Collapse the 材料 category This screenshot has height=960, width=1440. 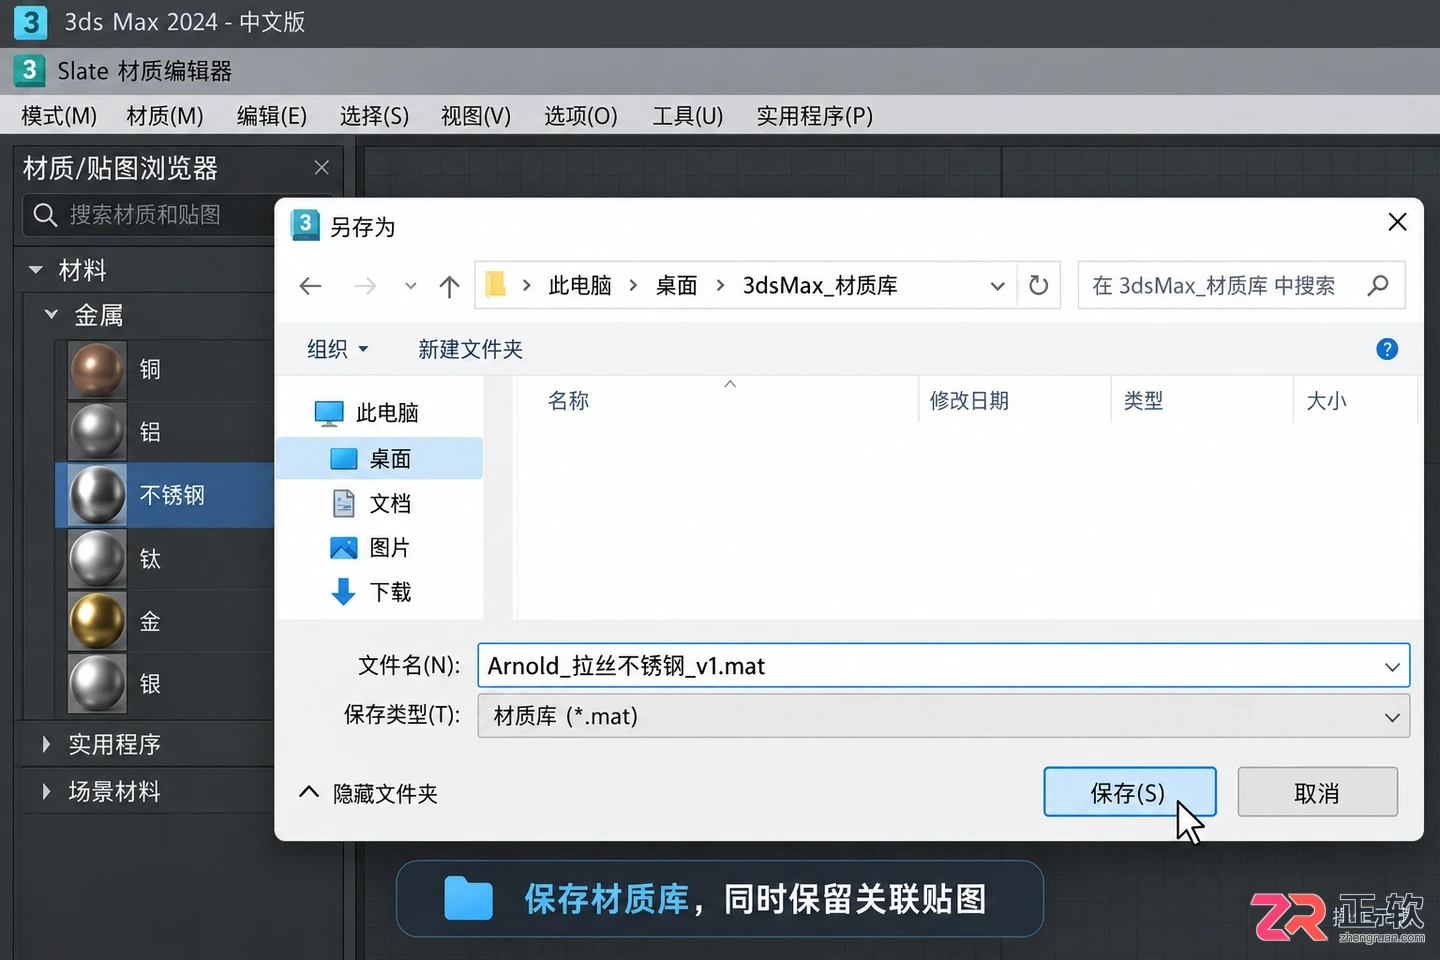tap(36, 270)
